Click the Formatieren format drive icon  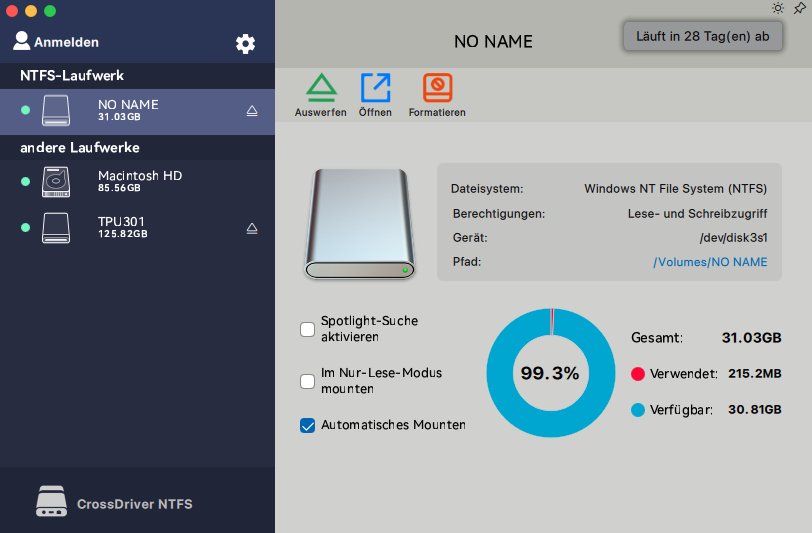(438, 88)
